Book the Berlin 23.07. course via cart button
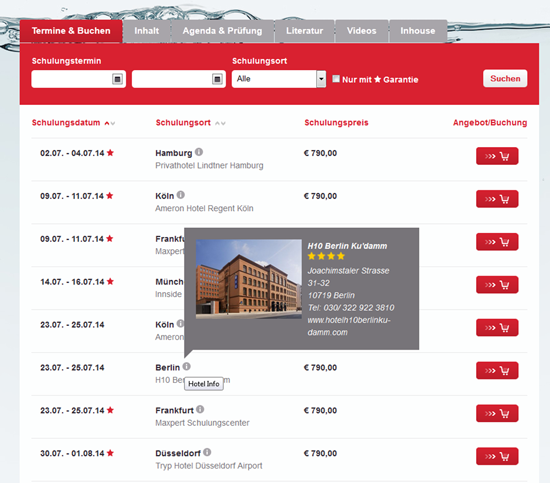The image size is (550, 483). [x=497, y=370]
